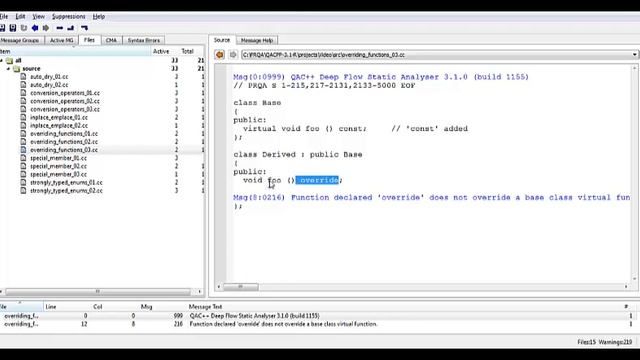Screen dimensions: 640x360
Task: Click 'class Derived : public Base' line
Action: tap(298, 155)
